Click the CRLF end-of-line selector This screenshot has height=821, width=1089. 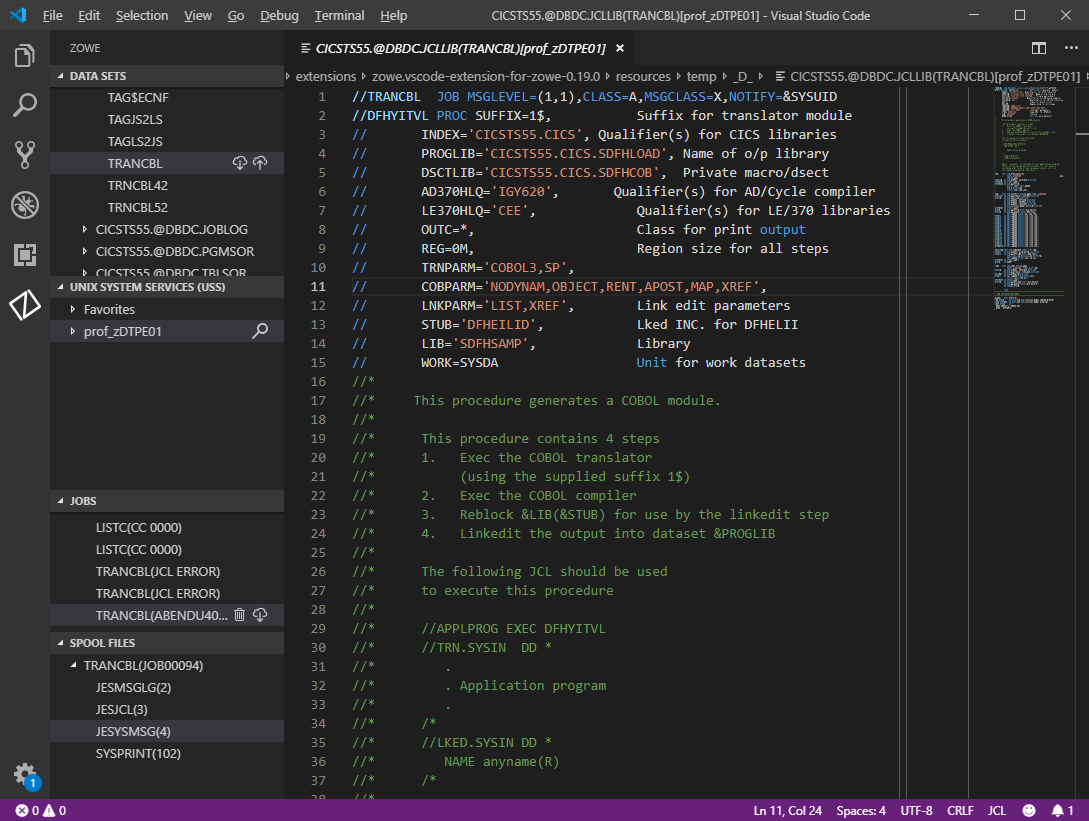(x=959, y=810)
